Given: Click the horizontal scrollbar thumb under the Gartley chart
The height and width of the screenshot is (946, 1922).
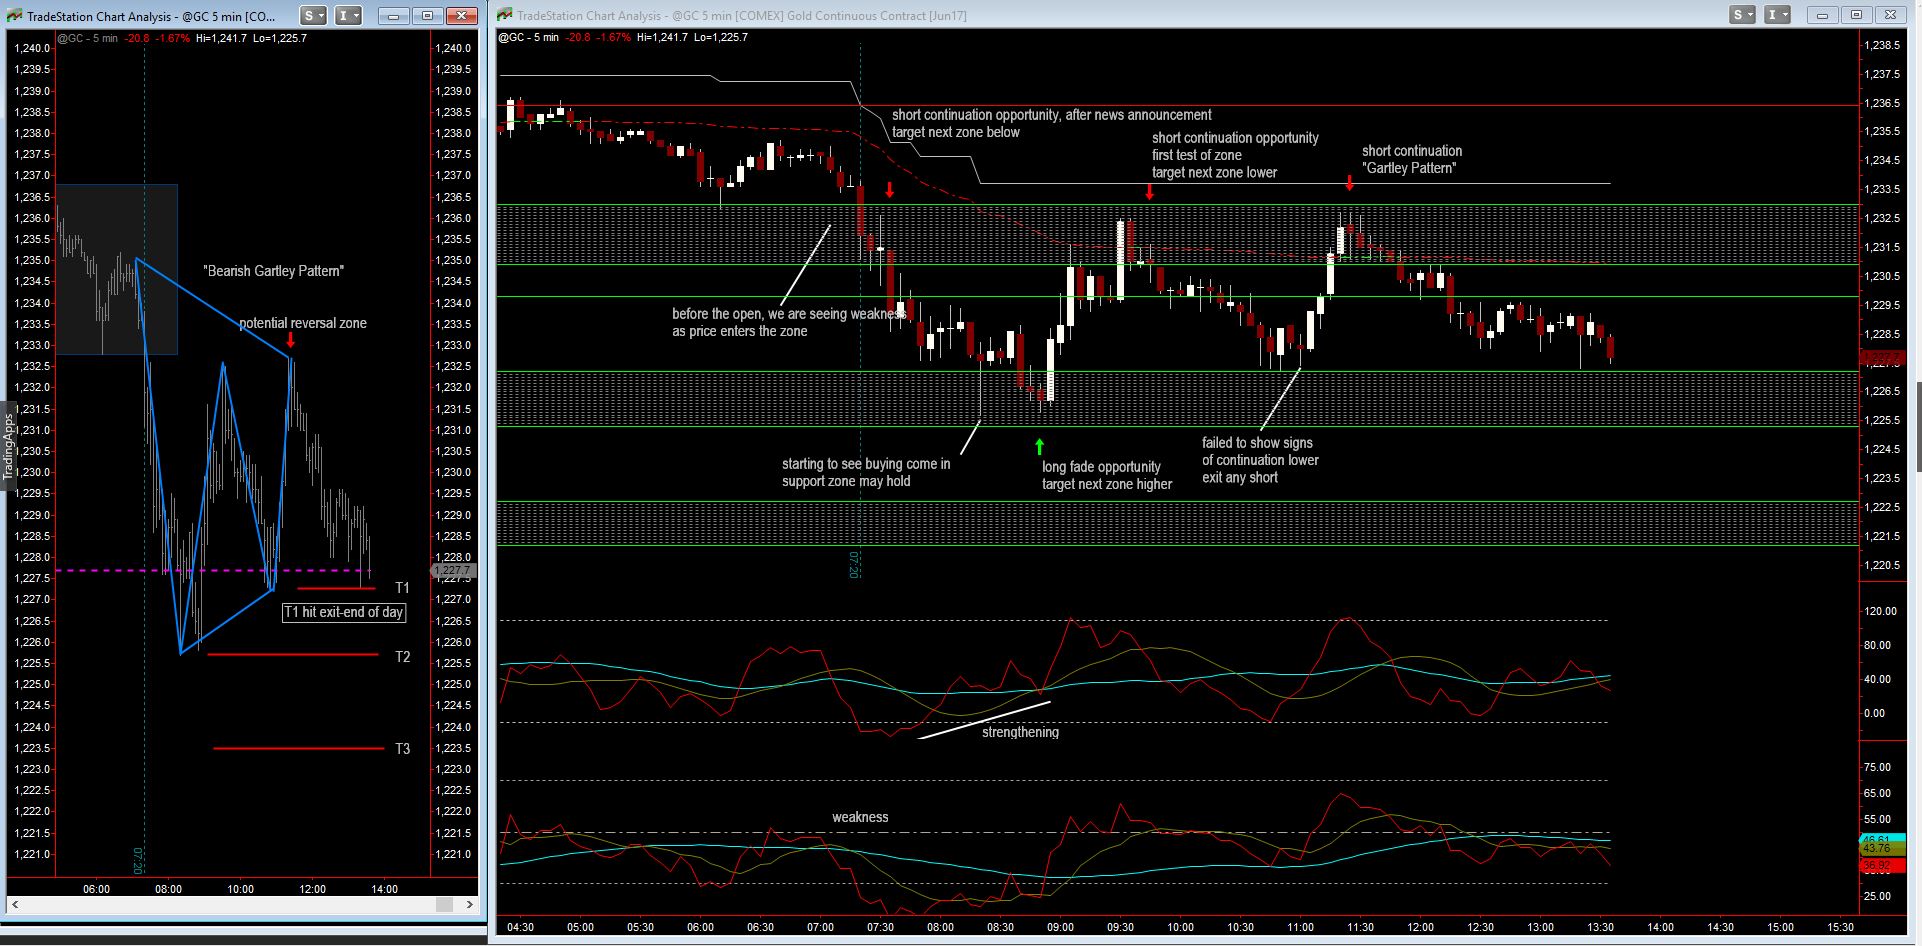Looking at the screenshot, I should tap(444, 905).
